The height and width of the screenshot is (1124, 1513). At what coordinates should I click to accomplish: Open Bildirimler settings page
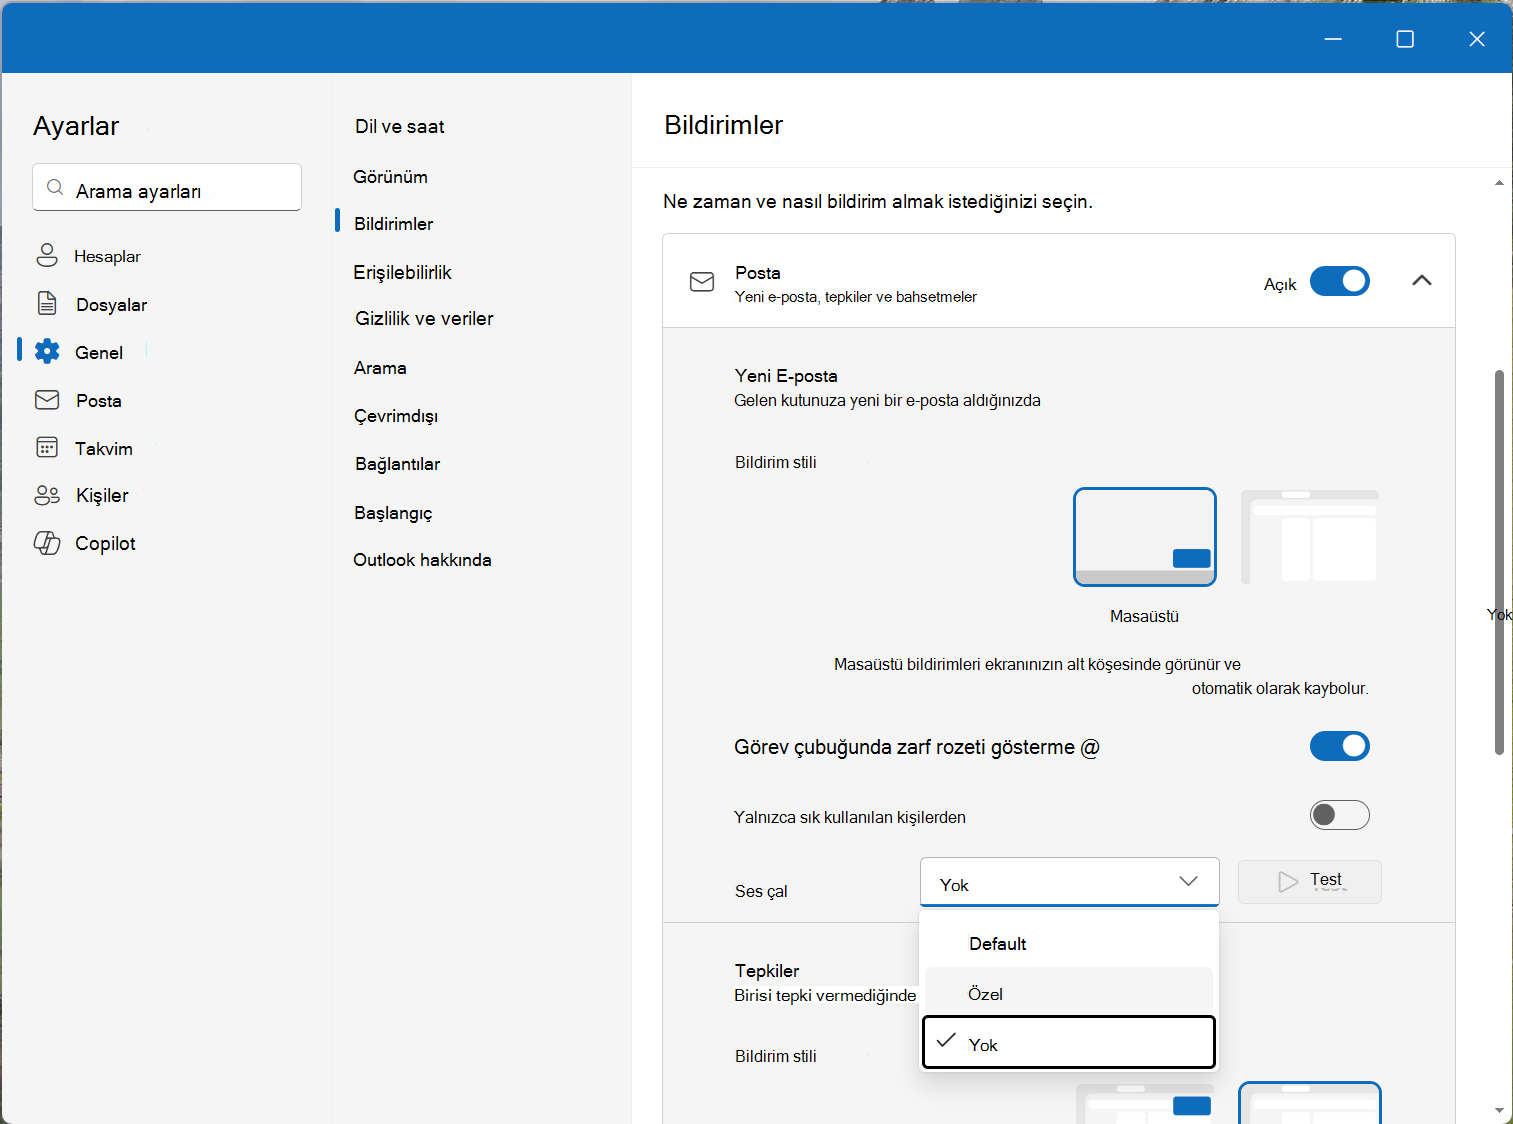[x=394, y=224]
